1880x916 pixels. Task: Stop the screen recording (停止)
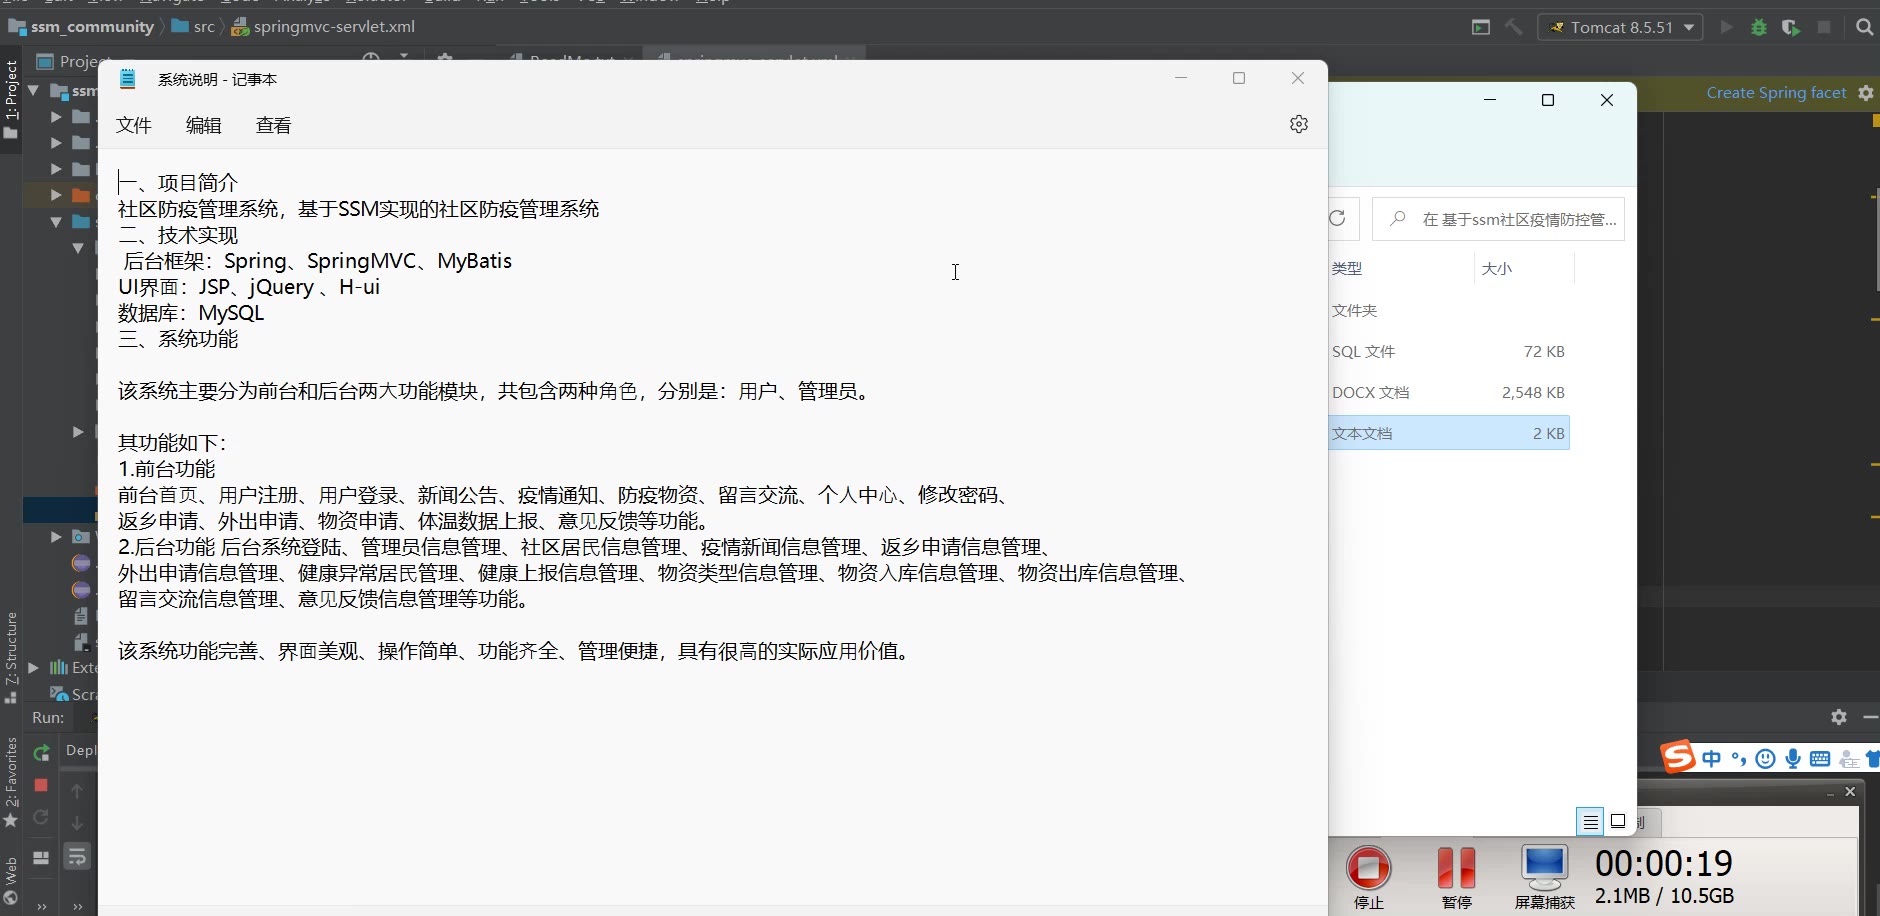coord(1369,876)
